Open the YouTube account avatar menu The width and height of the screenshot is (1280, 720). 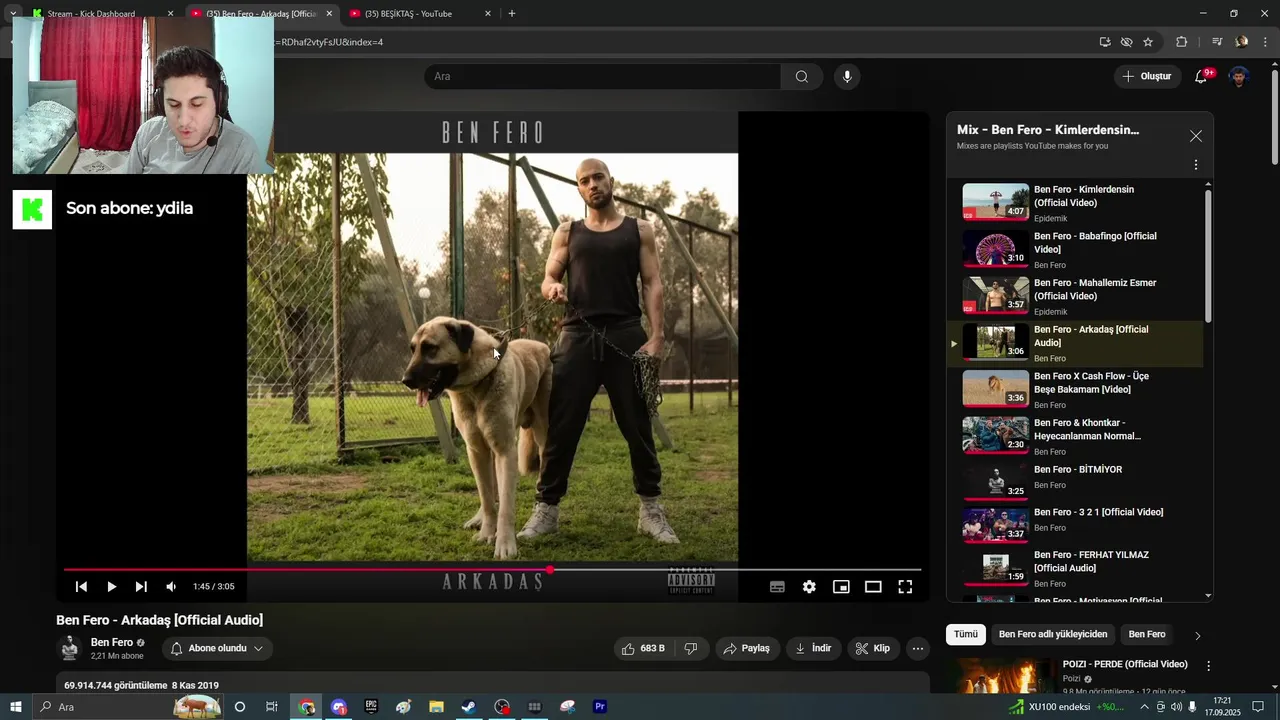tap(1239, 77)
